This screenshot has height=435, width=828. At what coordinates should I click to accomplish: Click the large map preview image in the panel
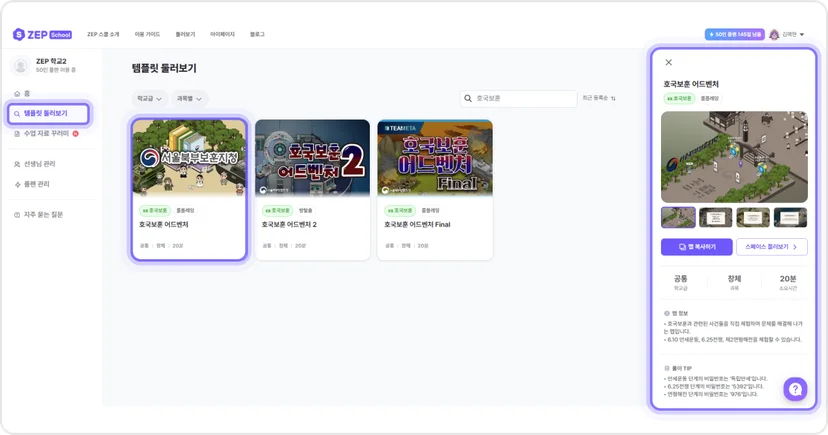[734, 157]
